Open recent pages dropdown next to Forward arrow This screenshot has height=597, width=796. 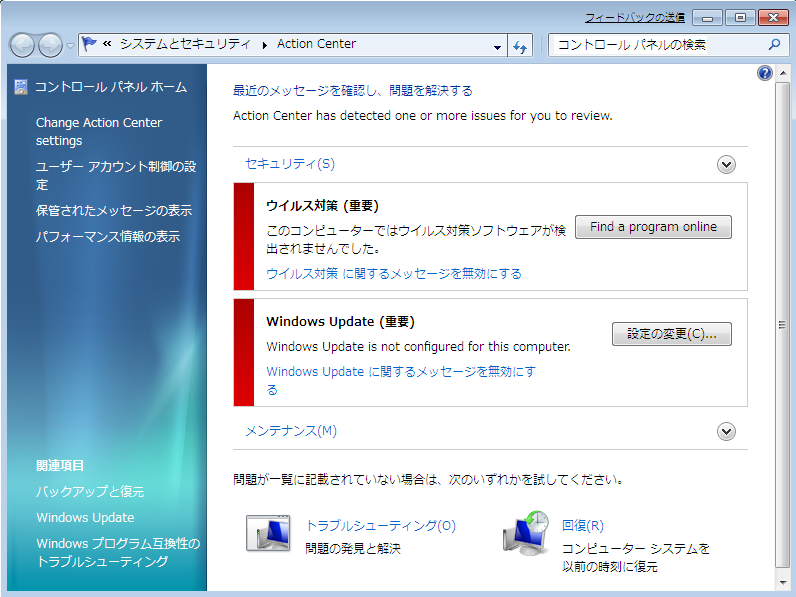click(x=71, y=46)
